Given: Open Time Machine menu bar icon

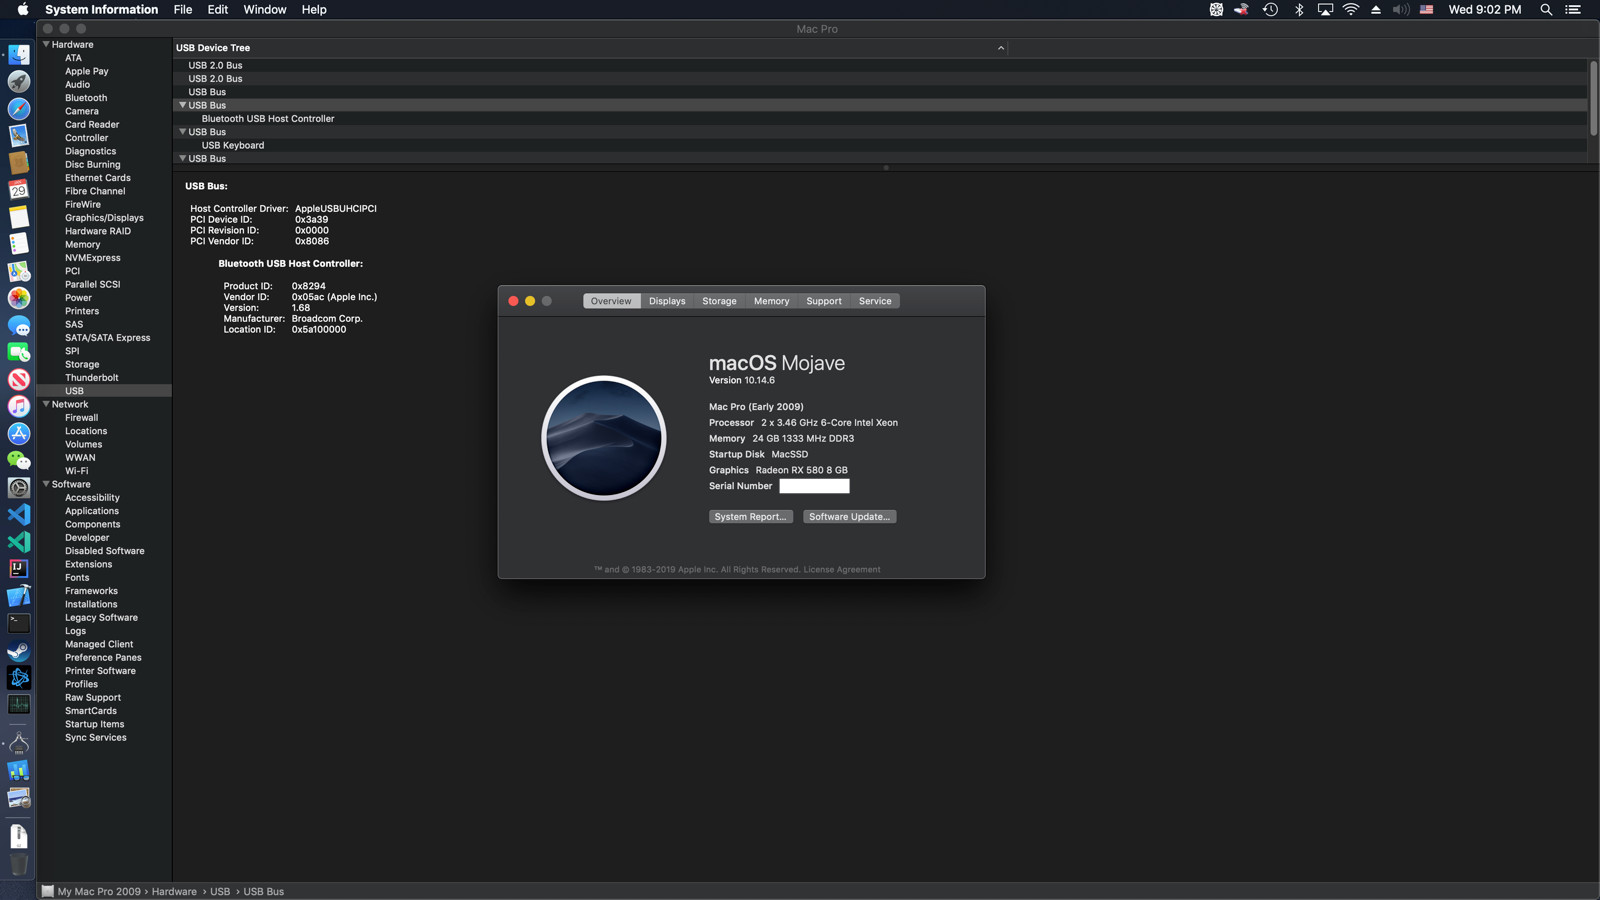Looking at the screenshot, I should point(1270,10).
